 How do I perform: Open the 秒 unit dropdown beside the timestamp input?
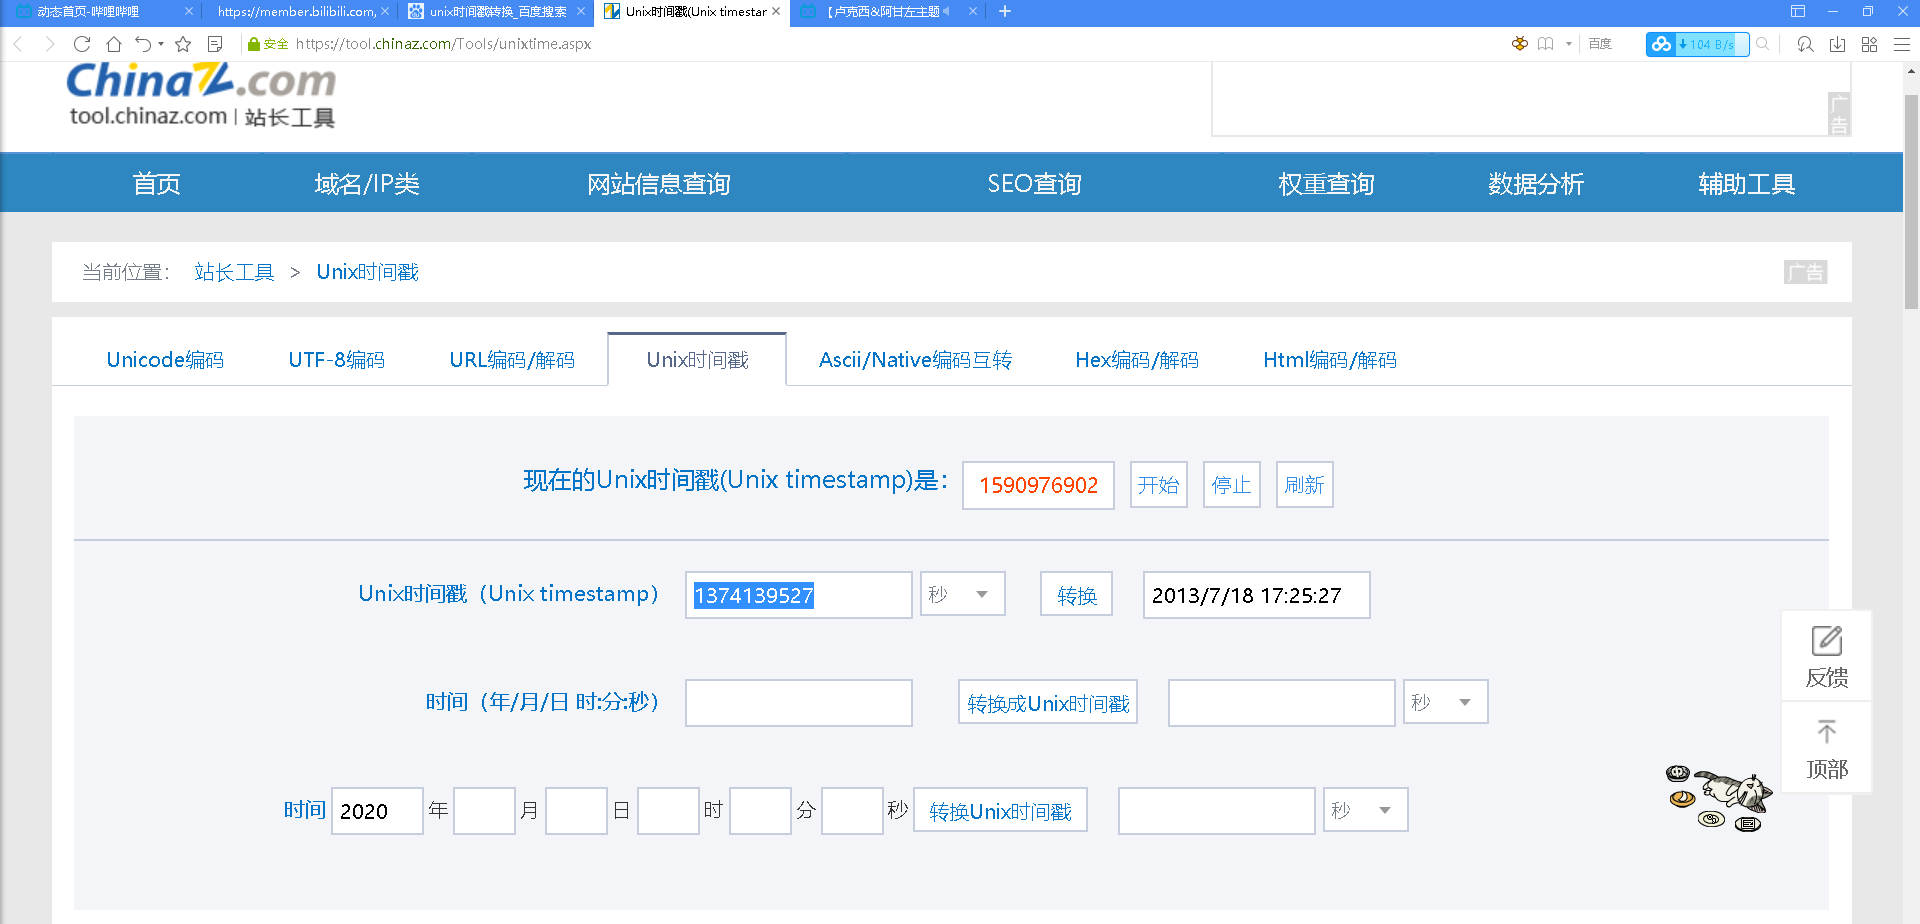coord(961,593)
